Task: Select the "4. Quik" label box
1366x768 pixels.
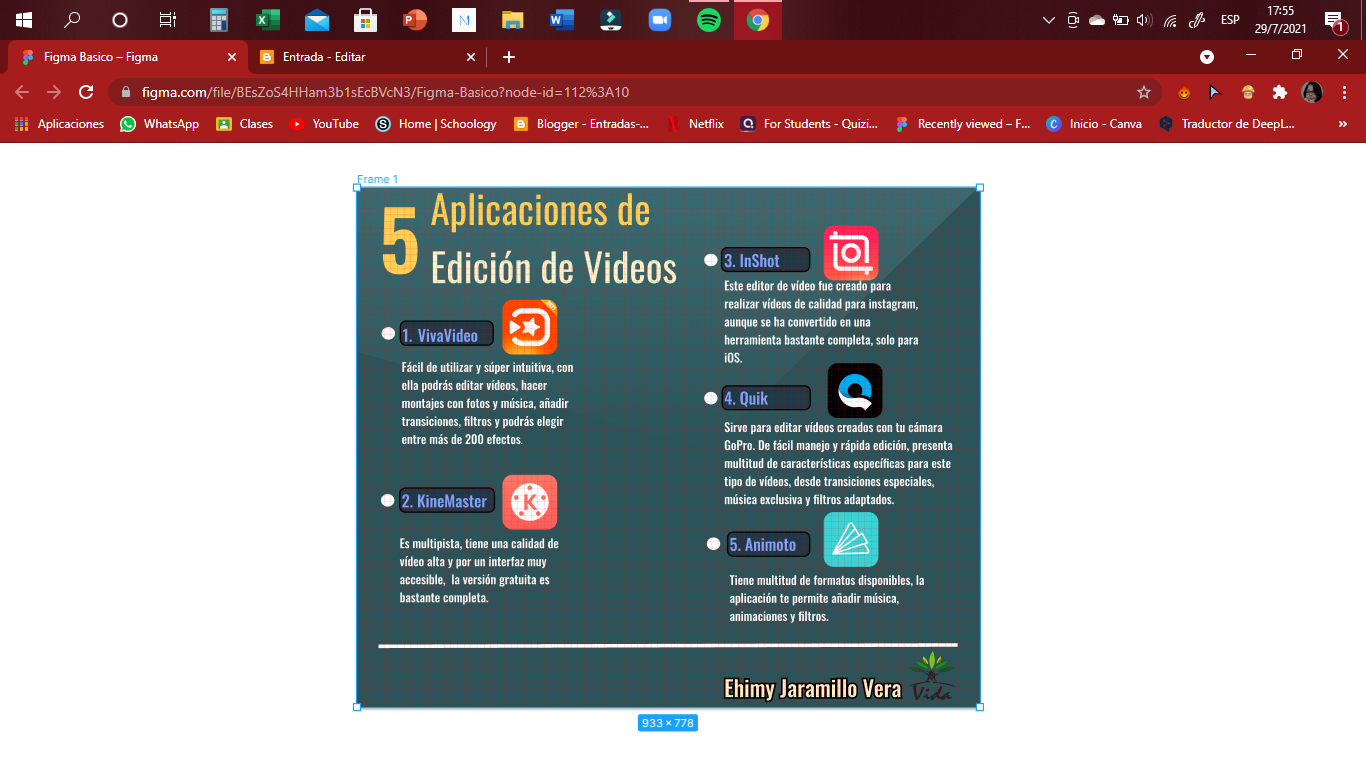Action: [766, 398]
